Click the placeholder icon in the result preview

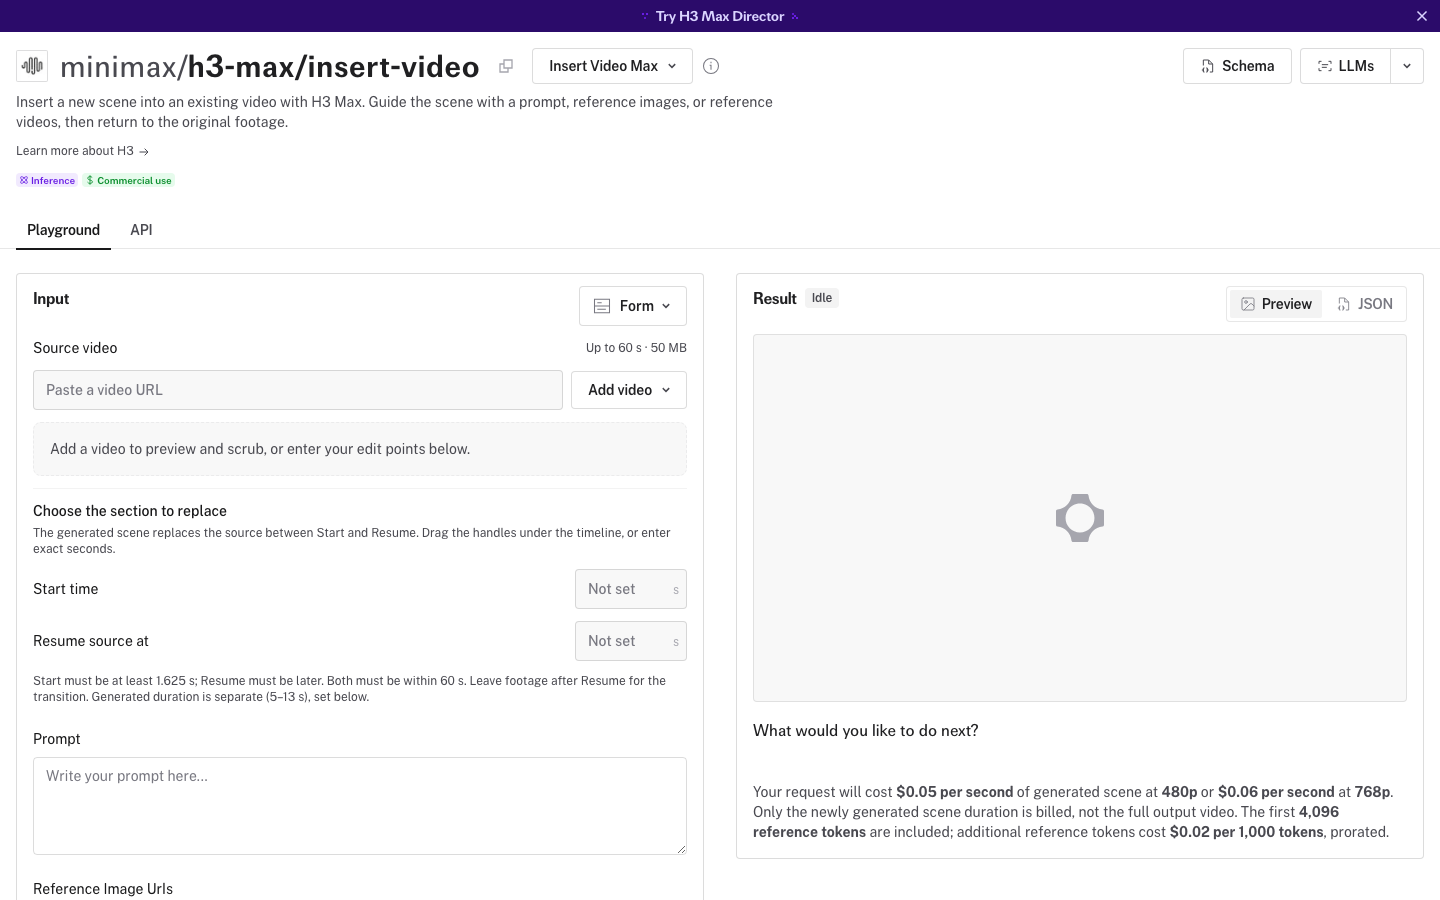1080,518
